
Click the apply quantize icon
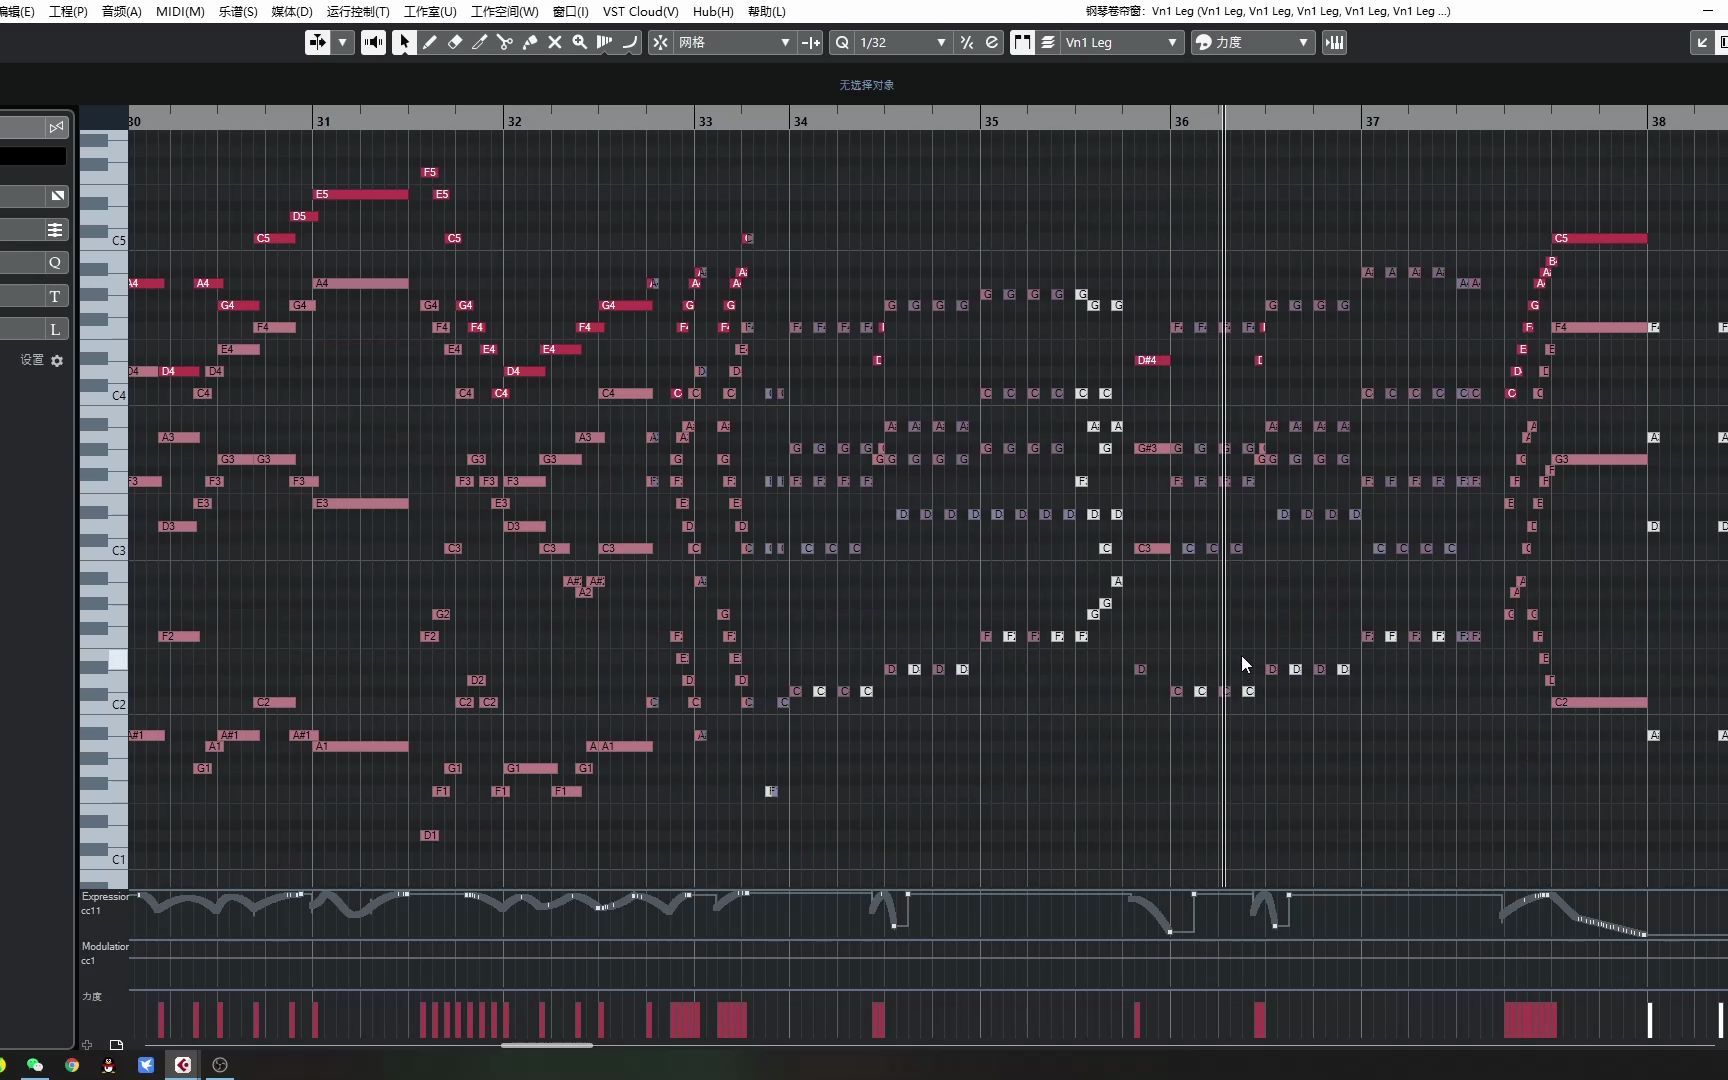coord(967,42)
